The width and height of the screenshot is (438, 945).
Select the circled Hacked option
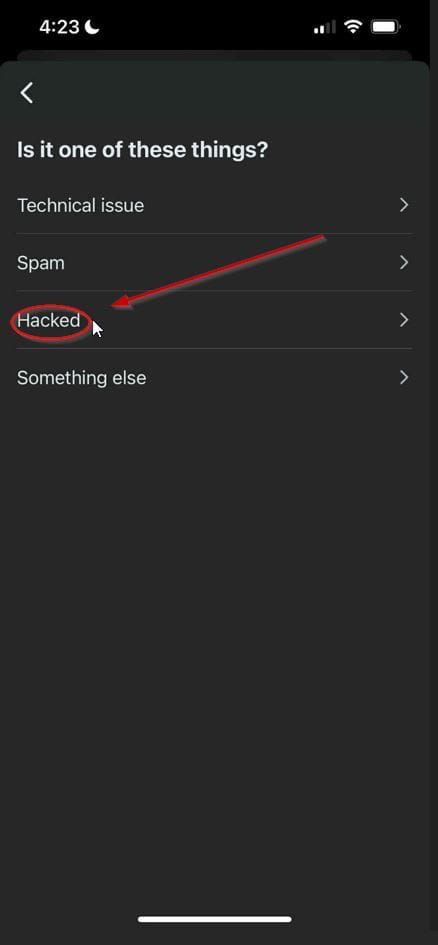coord(214,320)
